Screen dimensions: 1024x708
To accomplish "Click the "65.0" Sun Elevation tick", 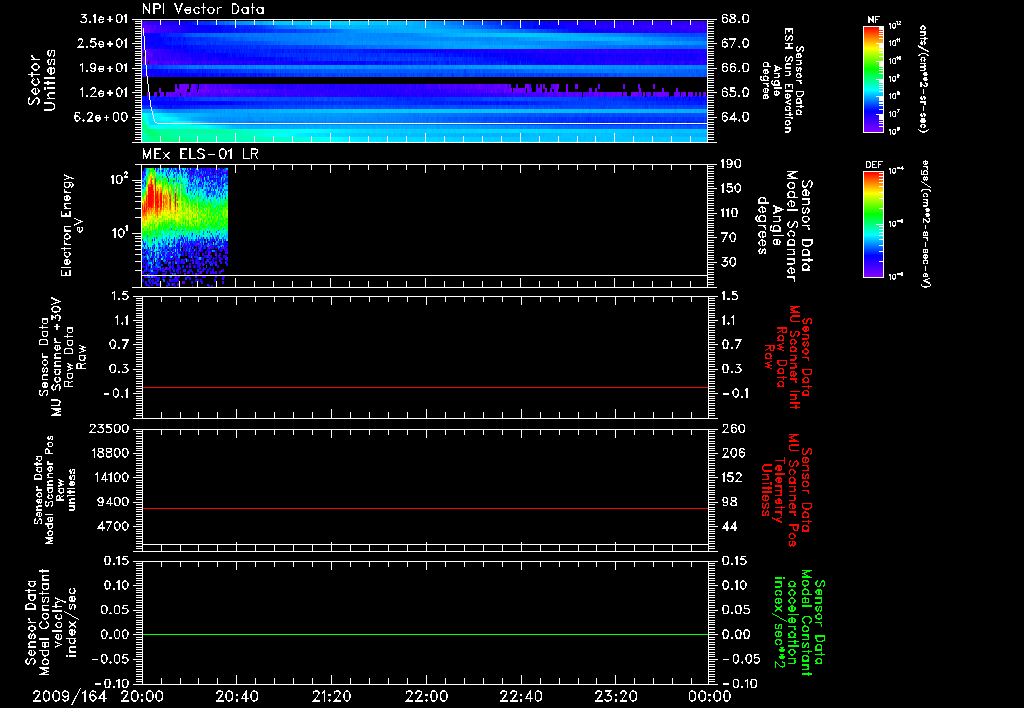I will pos(735,93).
